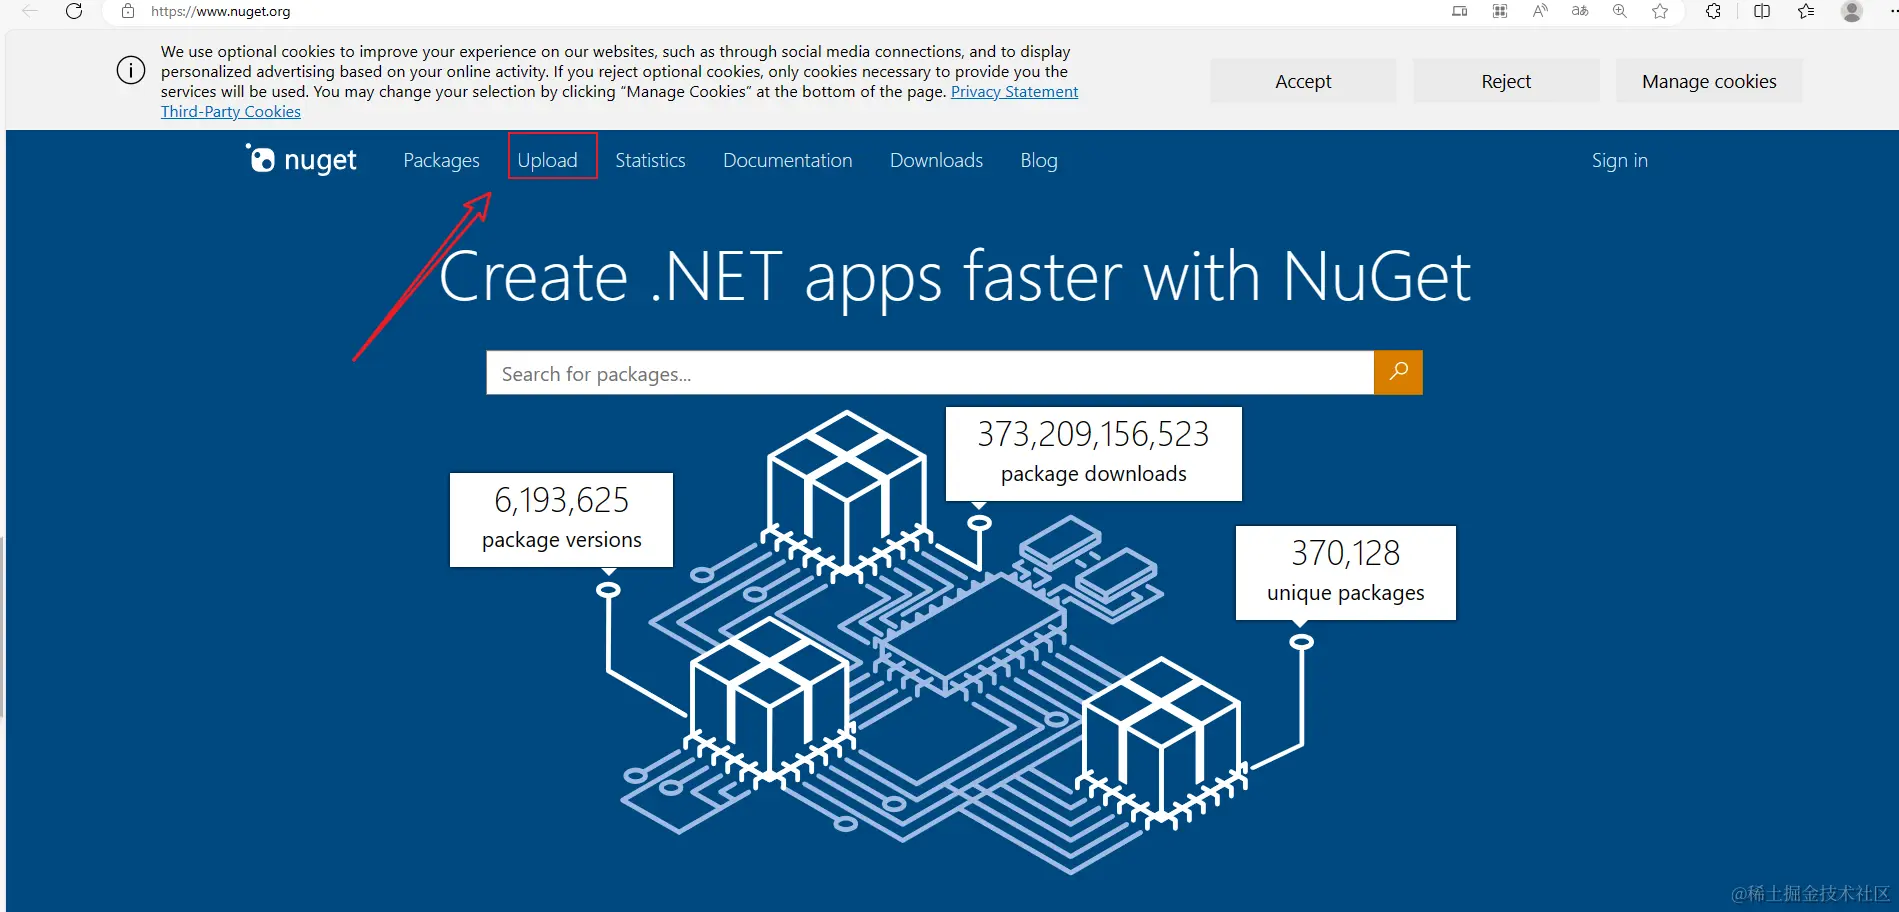Click the address bar URL www.nuget.org
The height and width of the screenshot is (912, 1899).
coord(221,12)
